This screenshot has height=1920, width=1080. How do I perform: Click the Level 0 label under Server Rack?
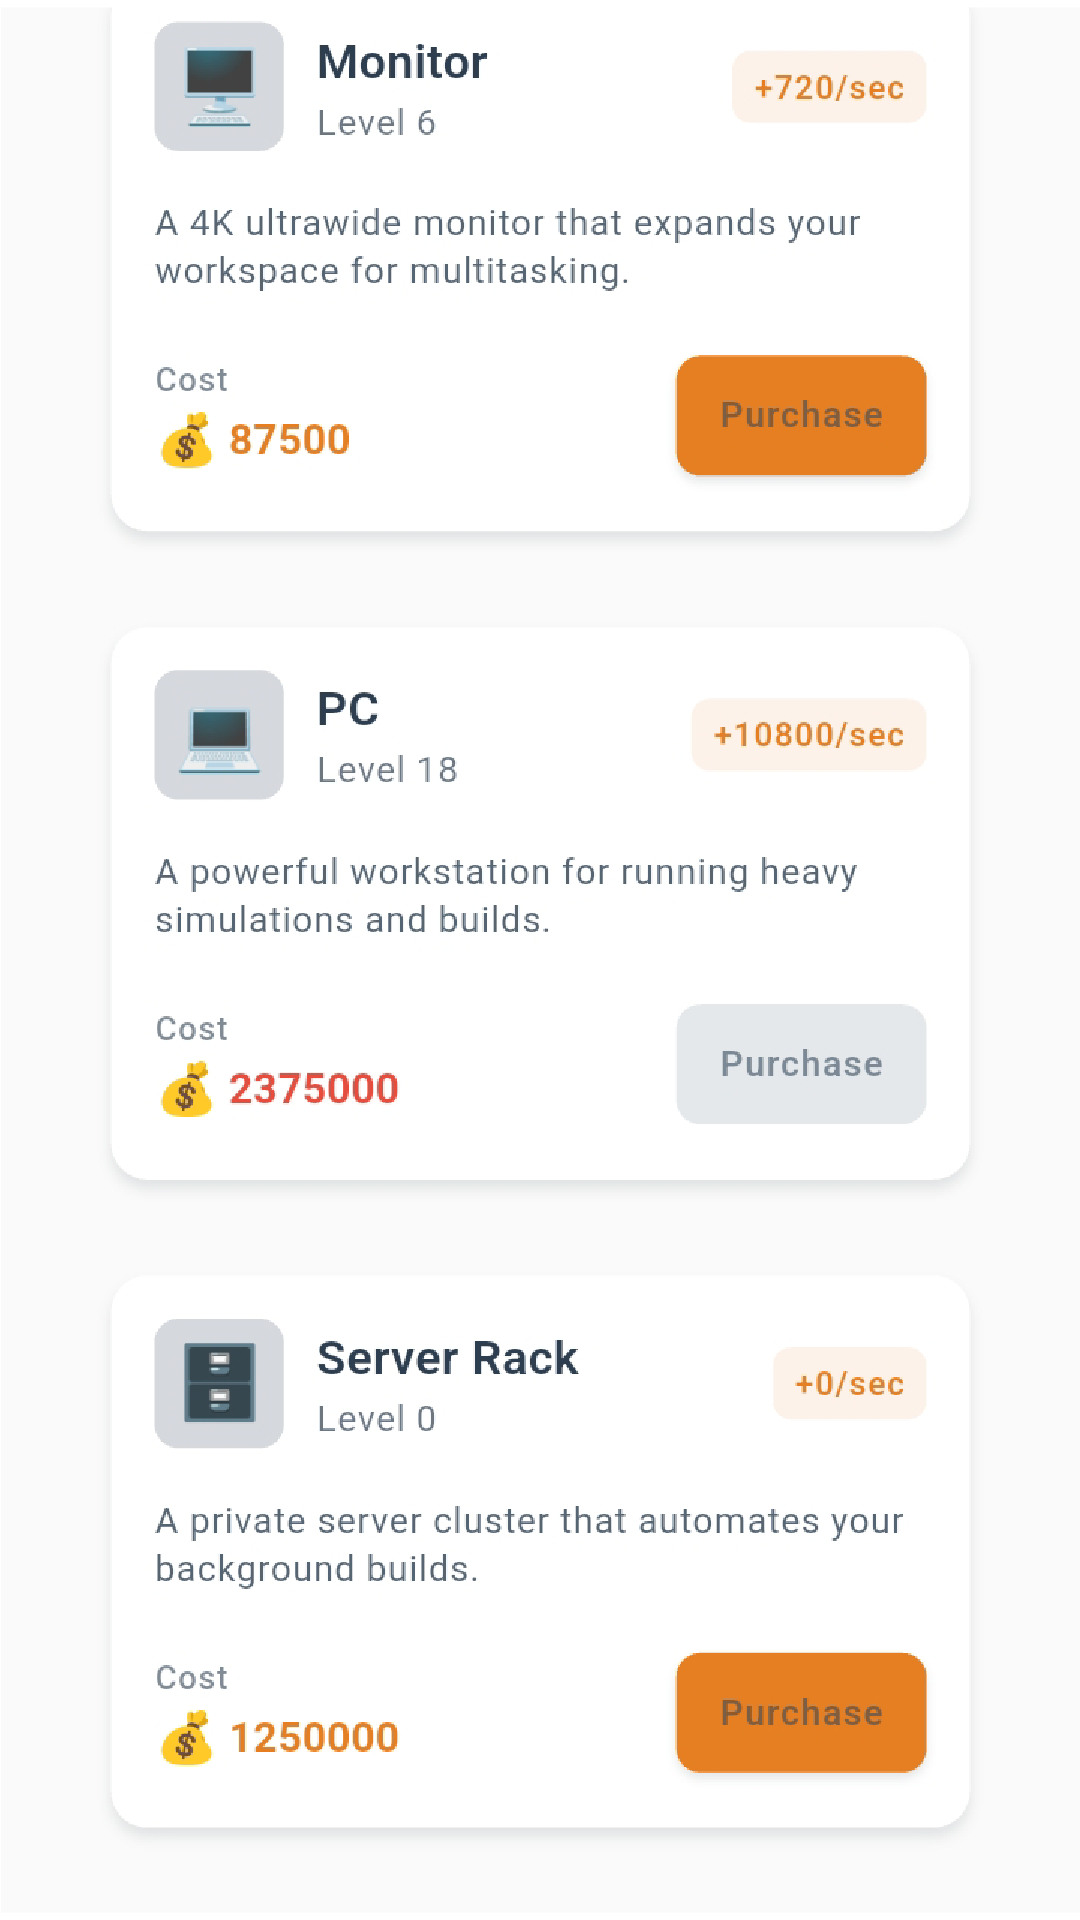(376, 1418)
